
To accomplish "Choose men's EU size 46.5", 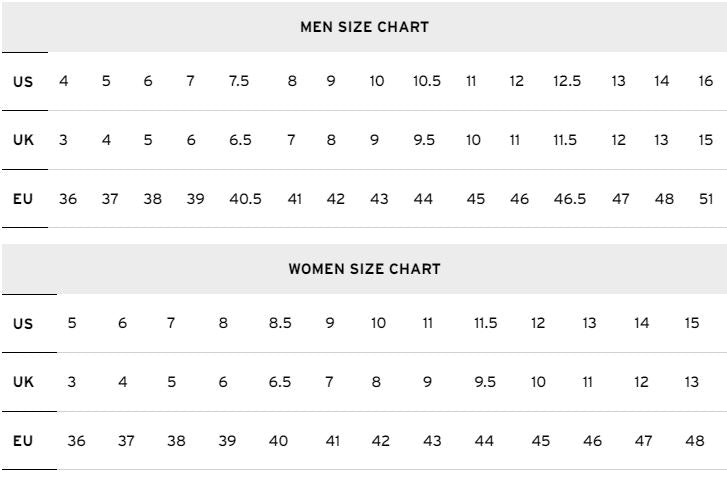I will pos(569,199).
